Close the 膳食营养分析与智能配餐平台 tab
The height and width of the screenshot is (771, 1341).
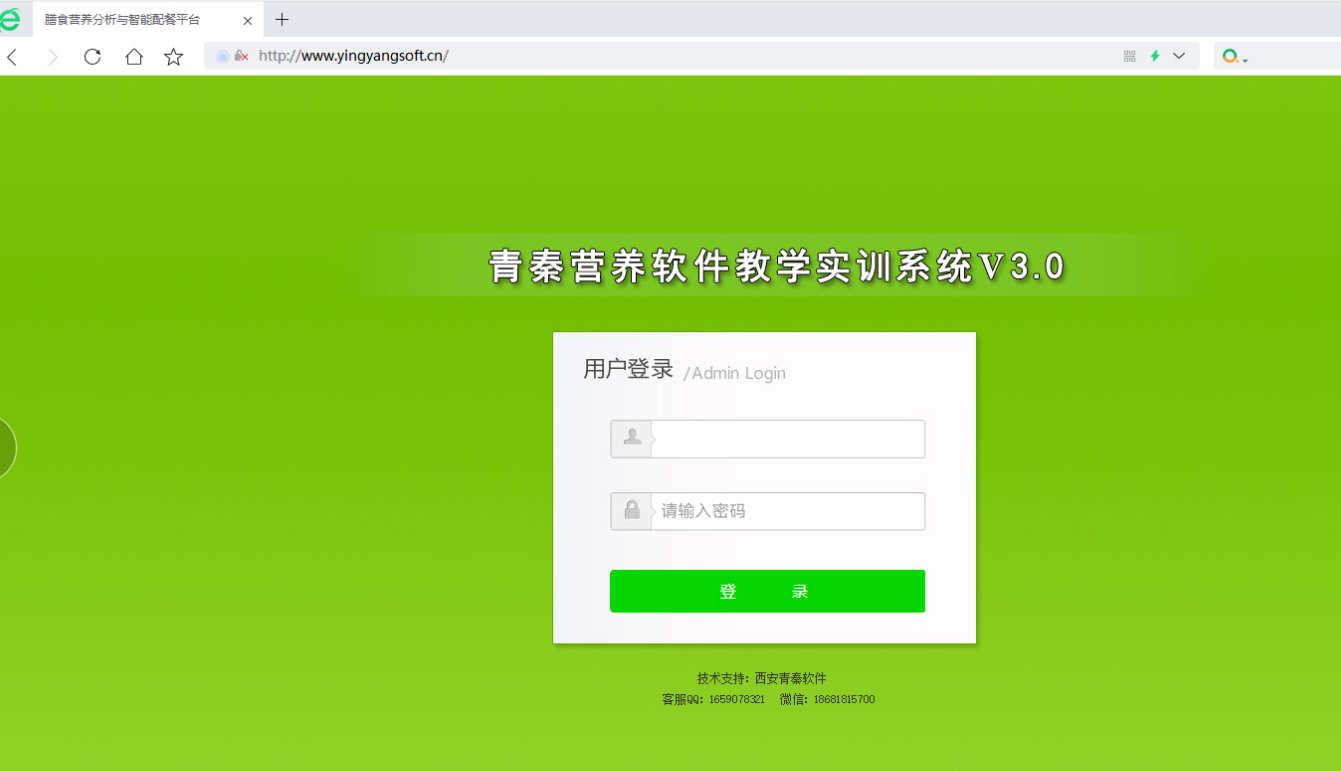pos(247,20)
